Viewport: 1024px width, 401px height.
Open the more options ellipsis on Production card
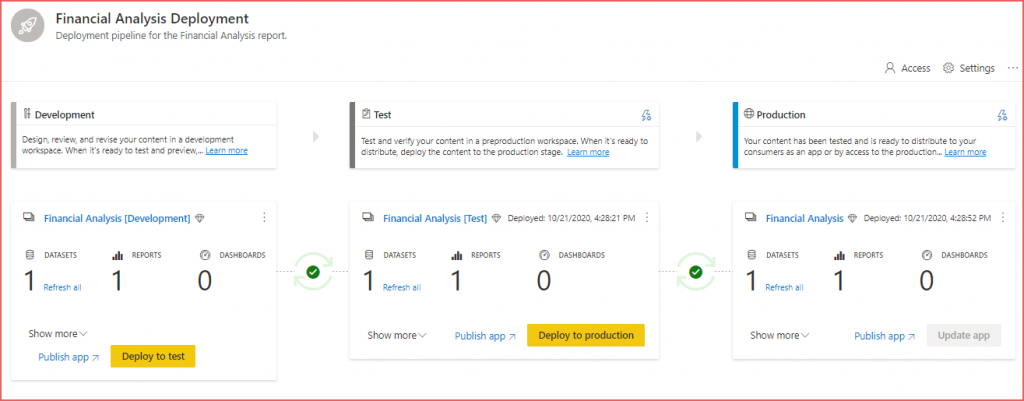(1003, 217)
